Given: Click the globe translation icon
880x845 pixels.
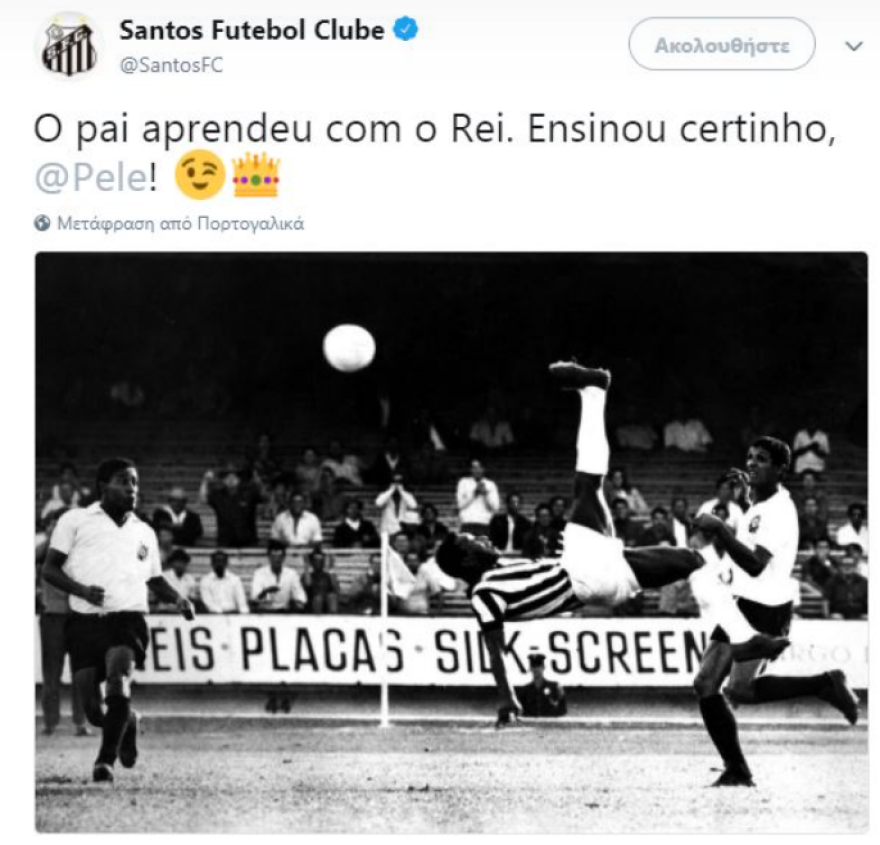Looking at the screenshot, I should pyautogui.click(x=42, y=223).
